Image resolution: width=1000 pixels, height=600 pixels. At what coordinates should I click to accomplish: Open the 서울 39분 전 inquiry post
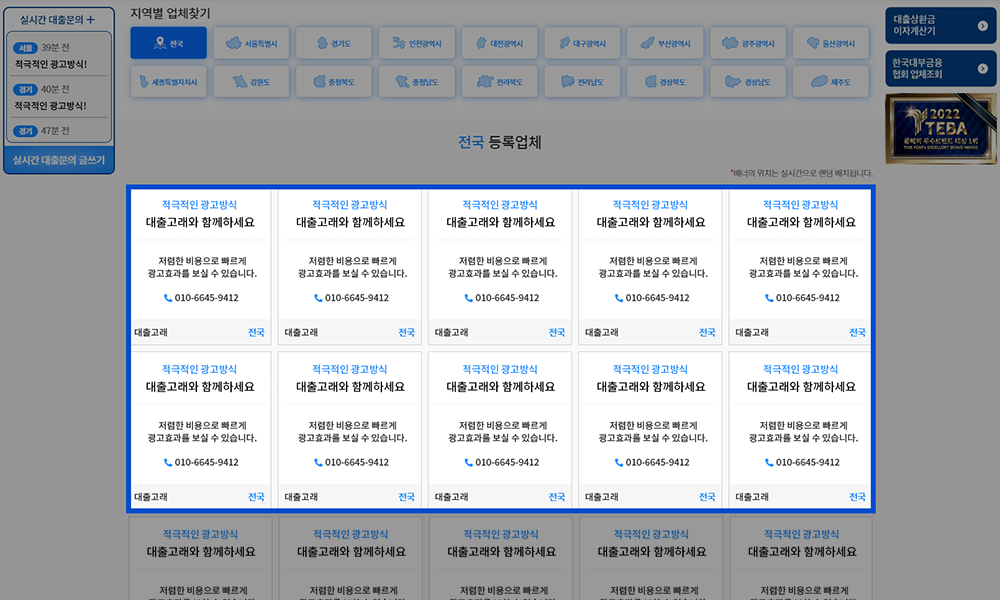(x=59, y=56)
